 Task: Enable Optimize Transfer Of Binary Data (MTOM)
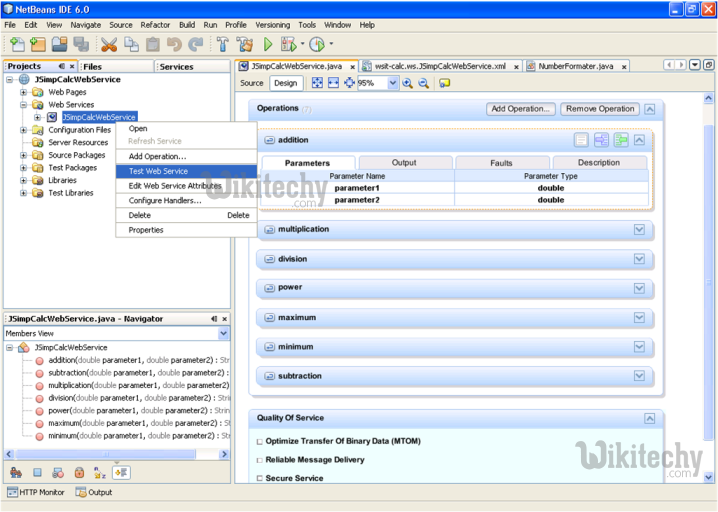(x=260, y=442)
